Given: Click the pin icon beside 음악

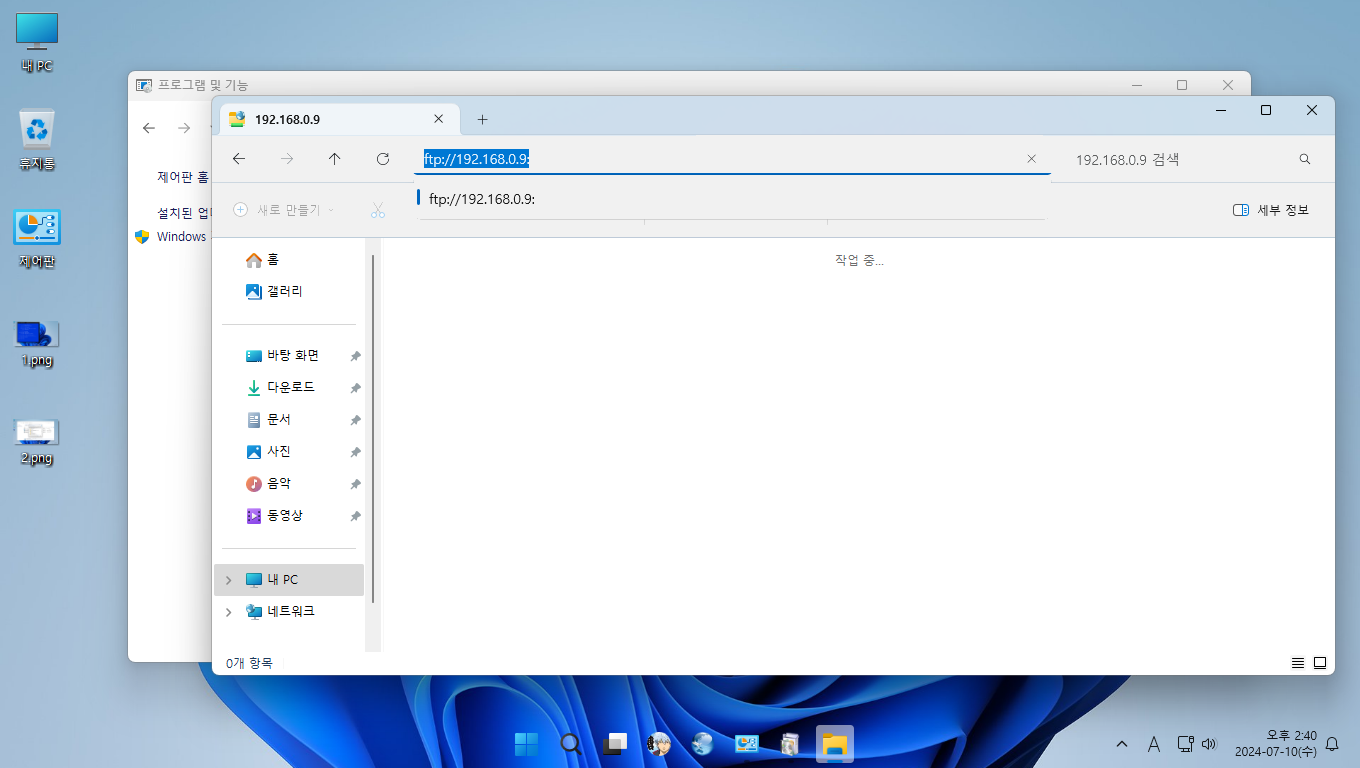Looking at the screenshot, I should coord(355,484).
